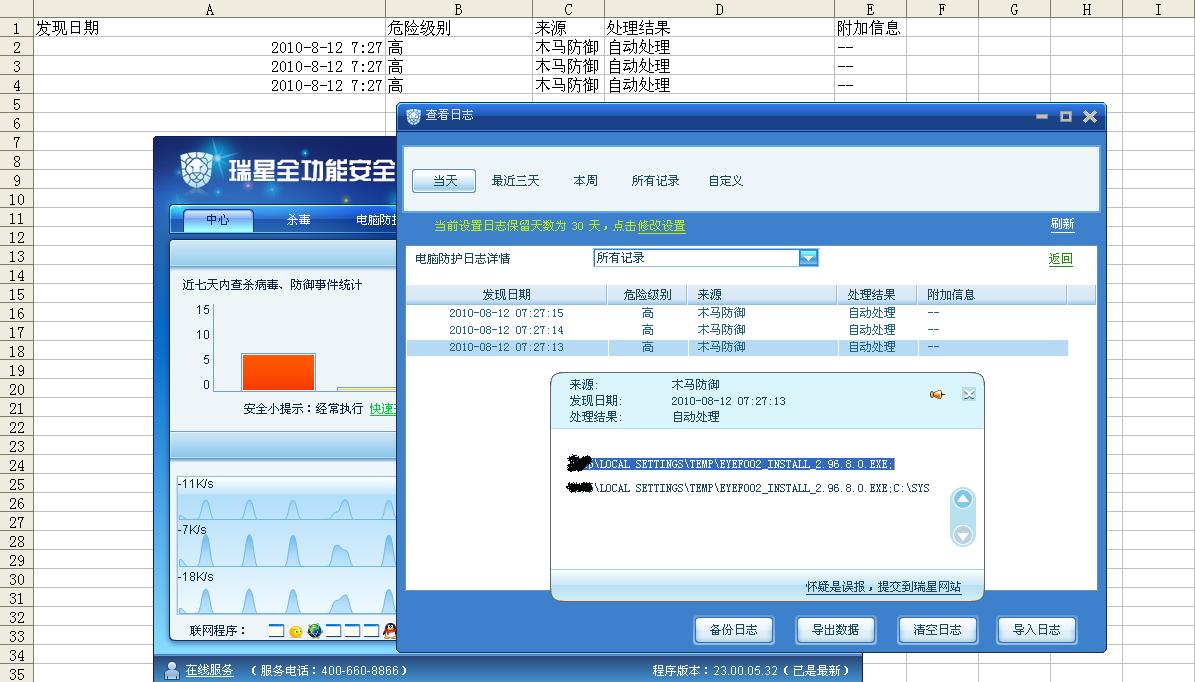The width and height of the screenshot is (1195, 682).
Task: Select the globe icon in 联网程序
Action: pyautogui.click(x=315, y=630)
